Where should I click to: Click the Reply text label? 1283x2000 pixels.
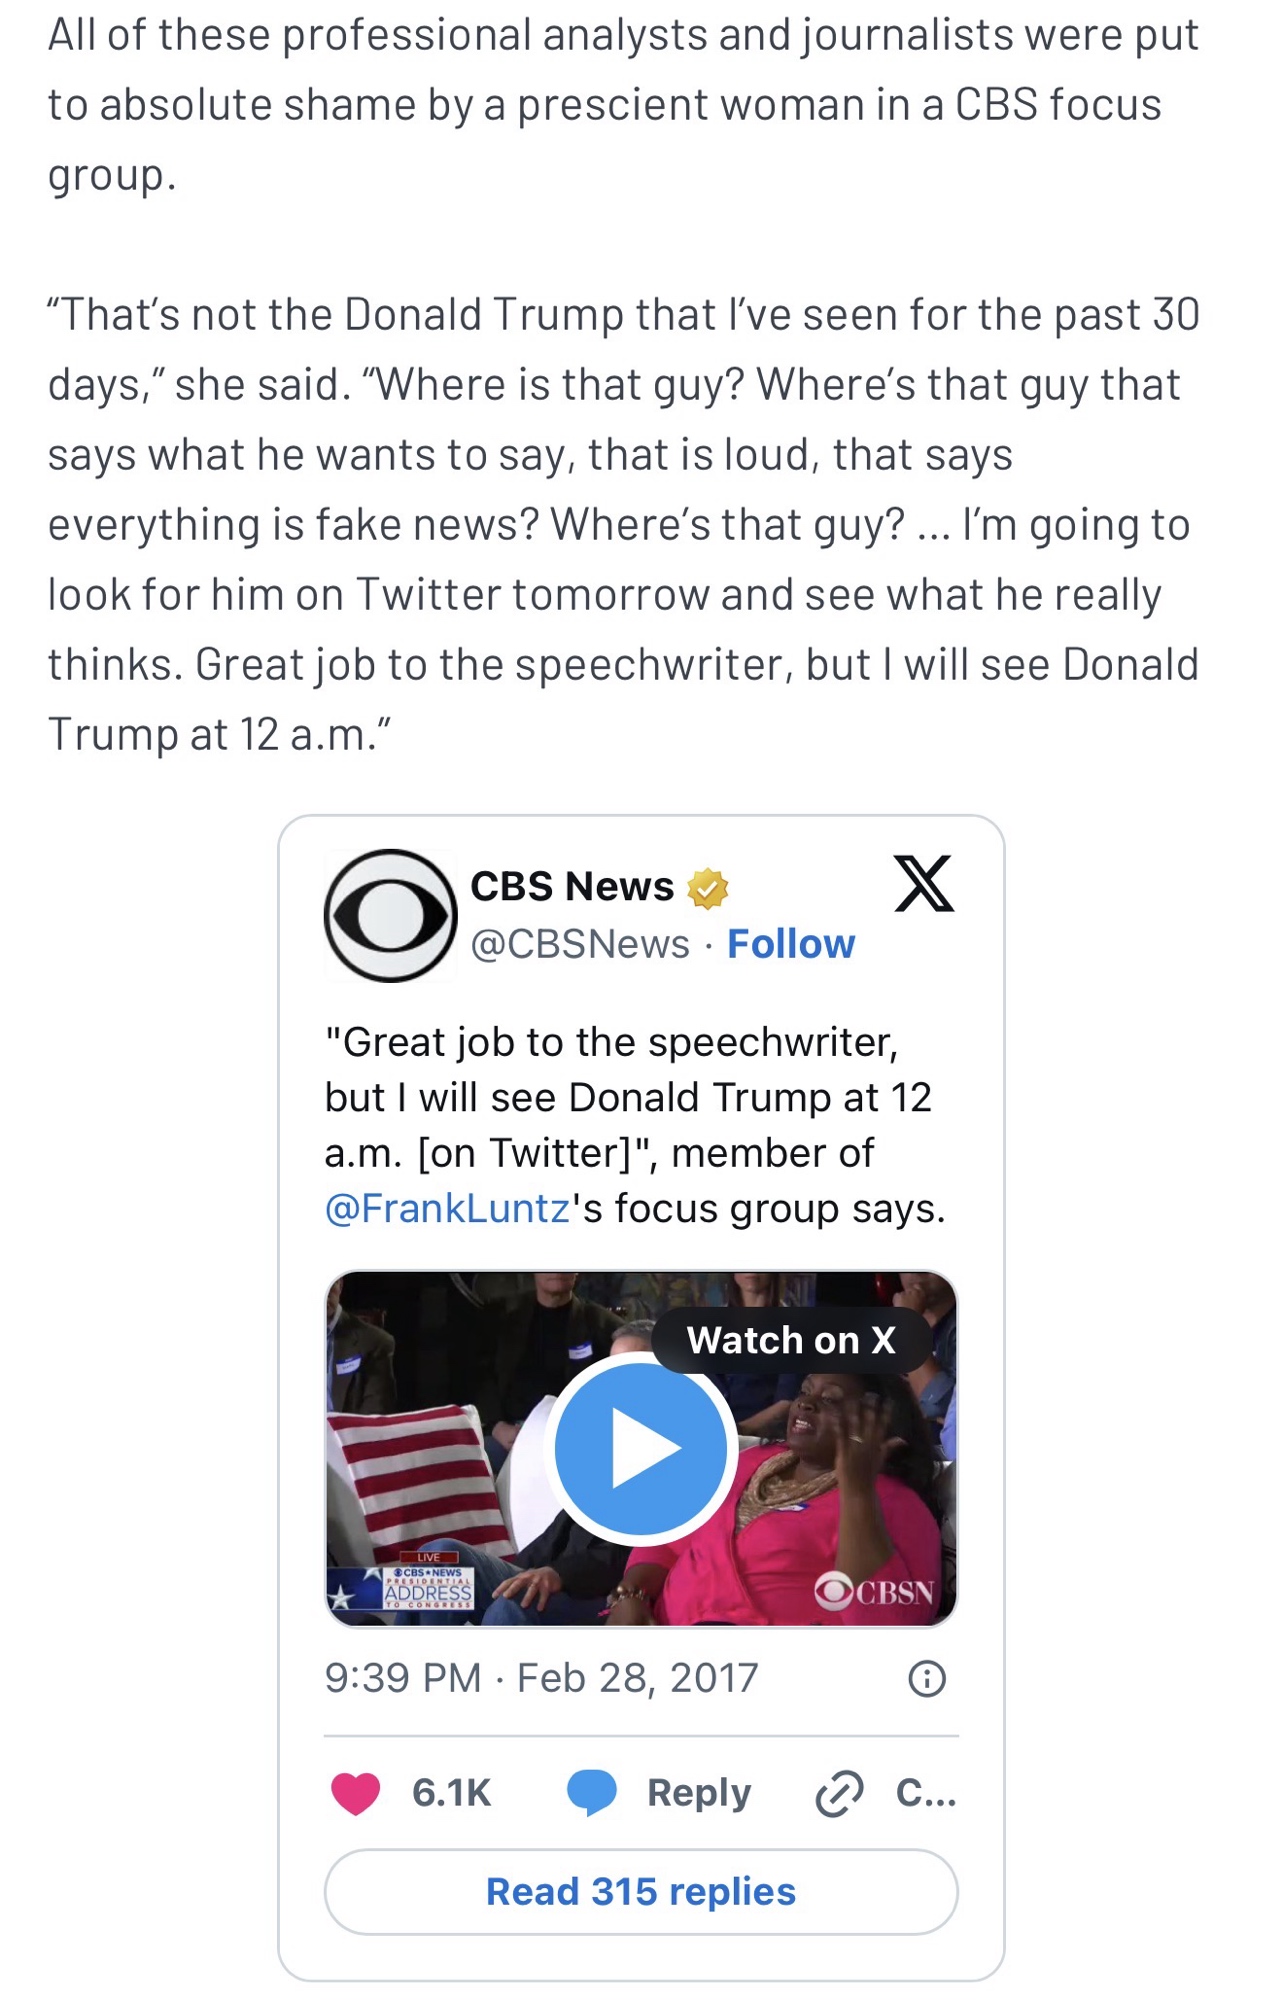[x=699, y=1793]
